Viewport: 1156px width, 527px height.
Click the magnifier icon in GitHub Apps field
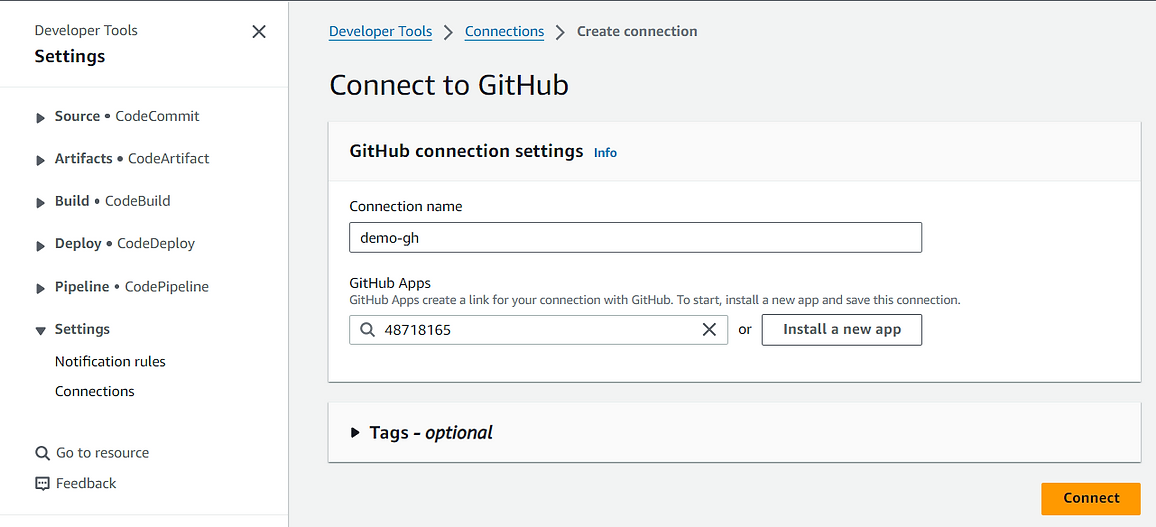coord(367,330)
